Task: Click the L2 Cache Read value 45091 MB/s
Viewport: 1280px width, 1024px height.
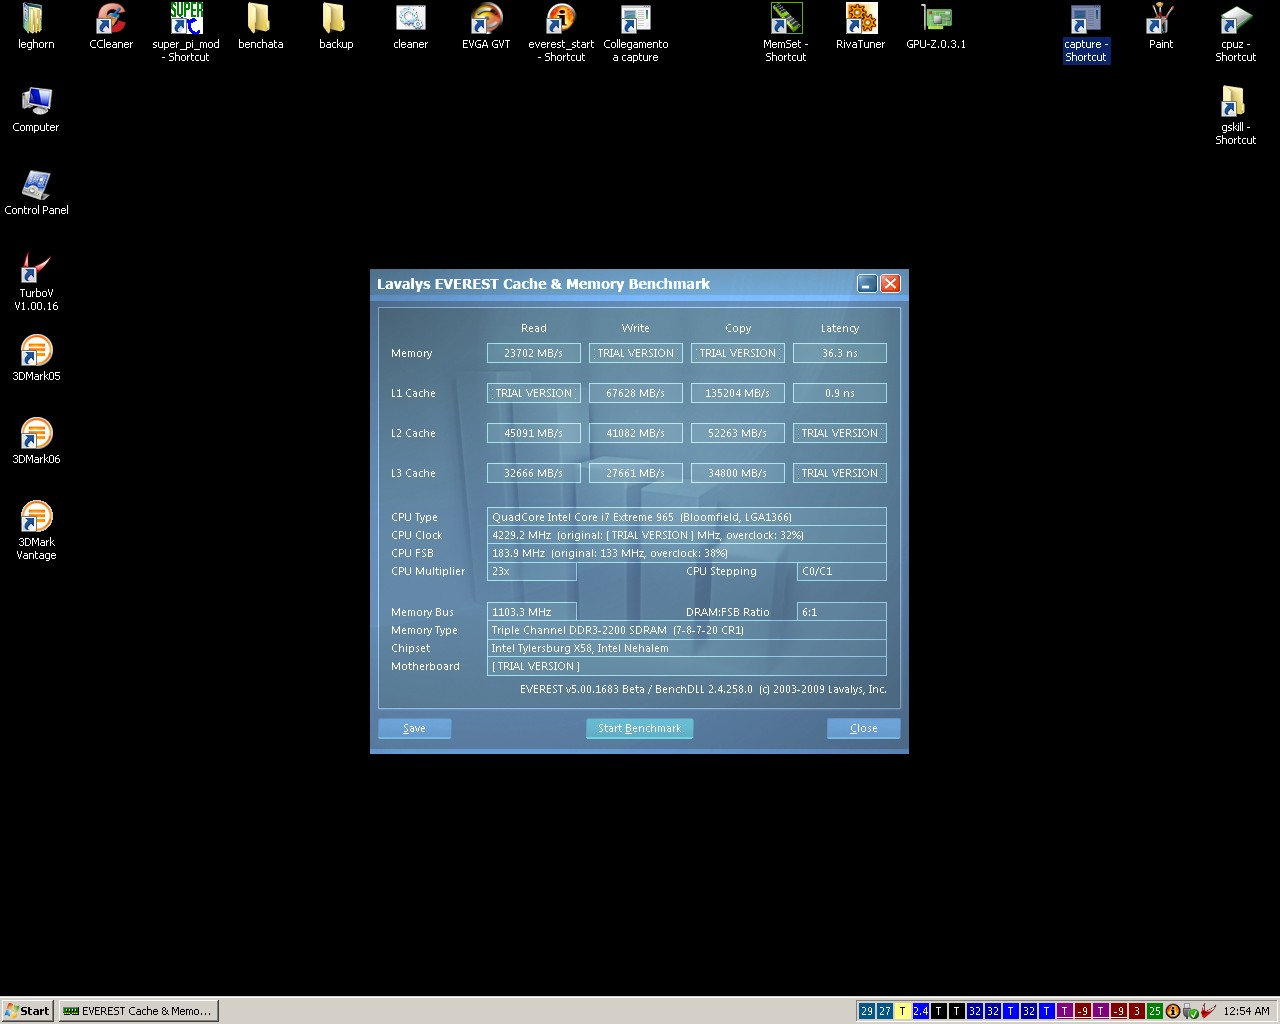Action: (533, 433)
